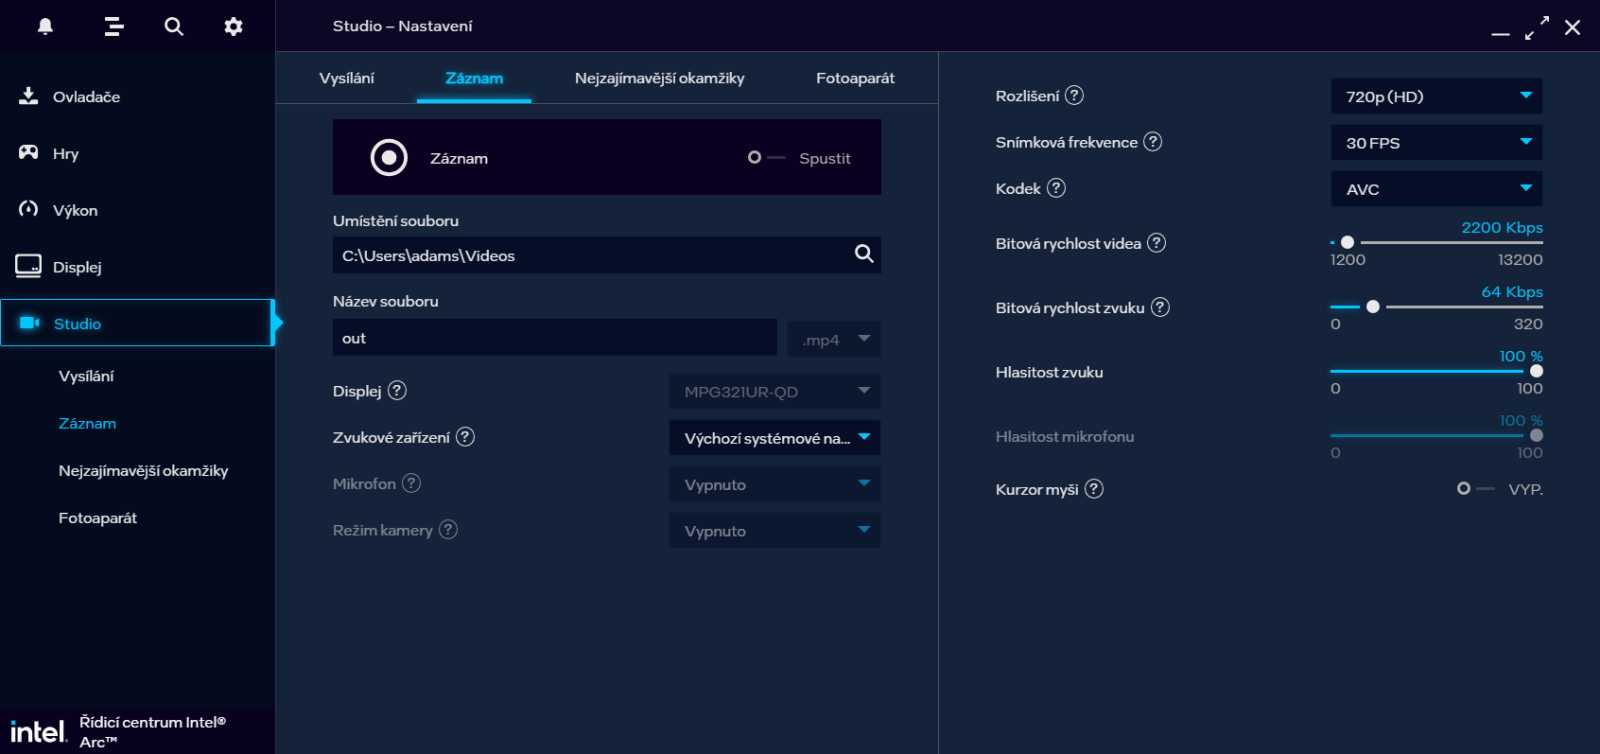Toggle the Spustit recording switch

pyautogui.click(x=766, y=158)
